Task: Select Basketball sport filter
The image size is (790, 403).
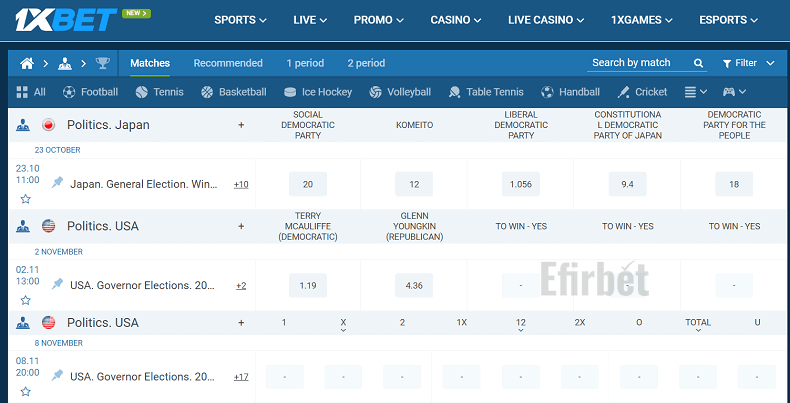Action: [233, 92]
